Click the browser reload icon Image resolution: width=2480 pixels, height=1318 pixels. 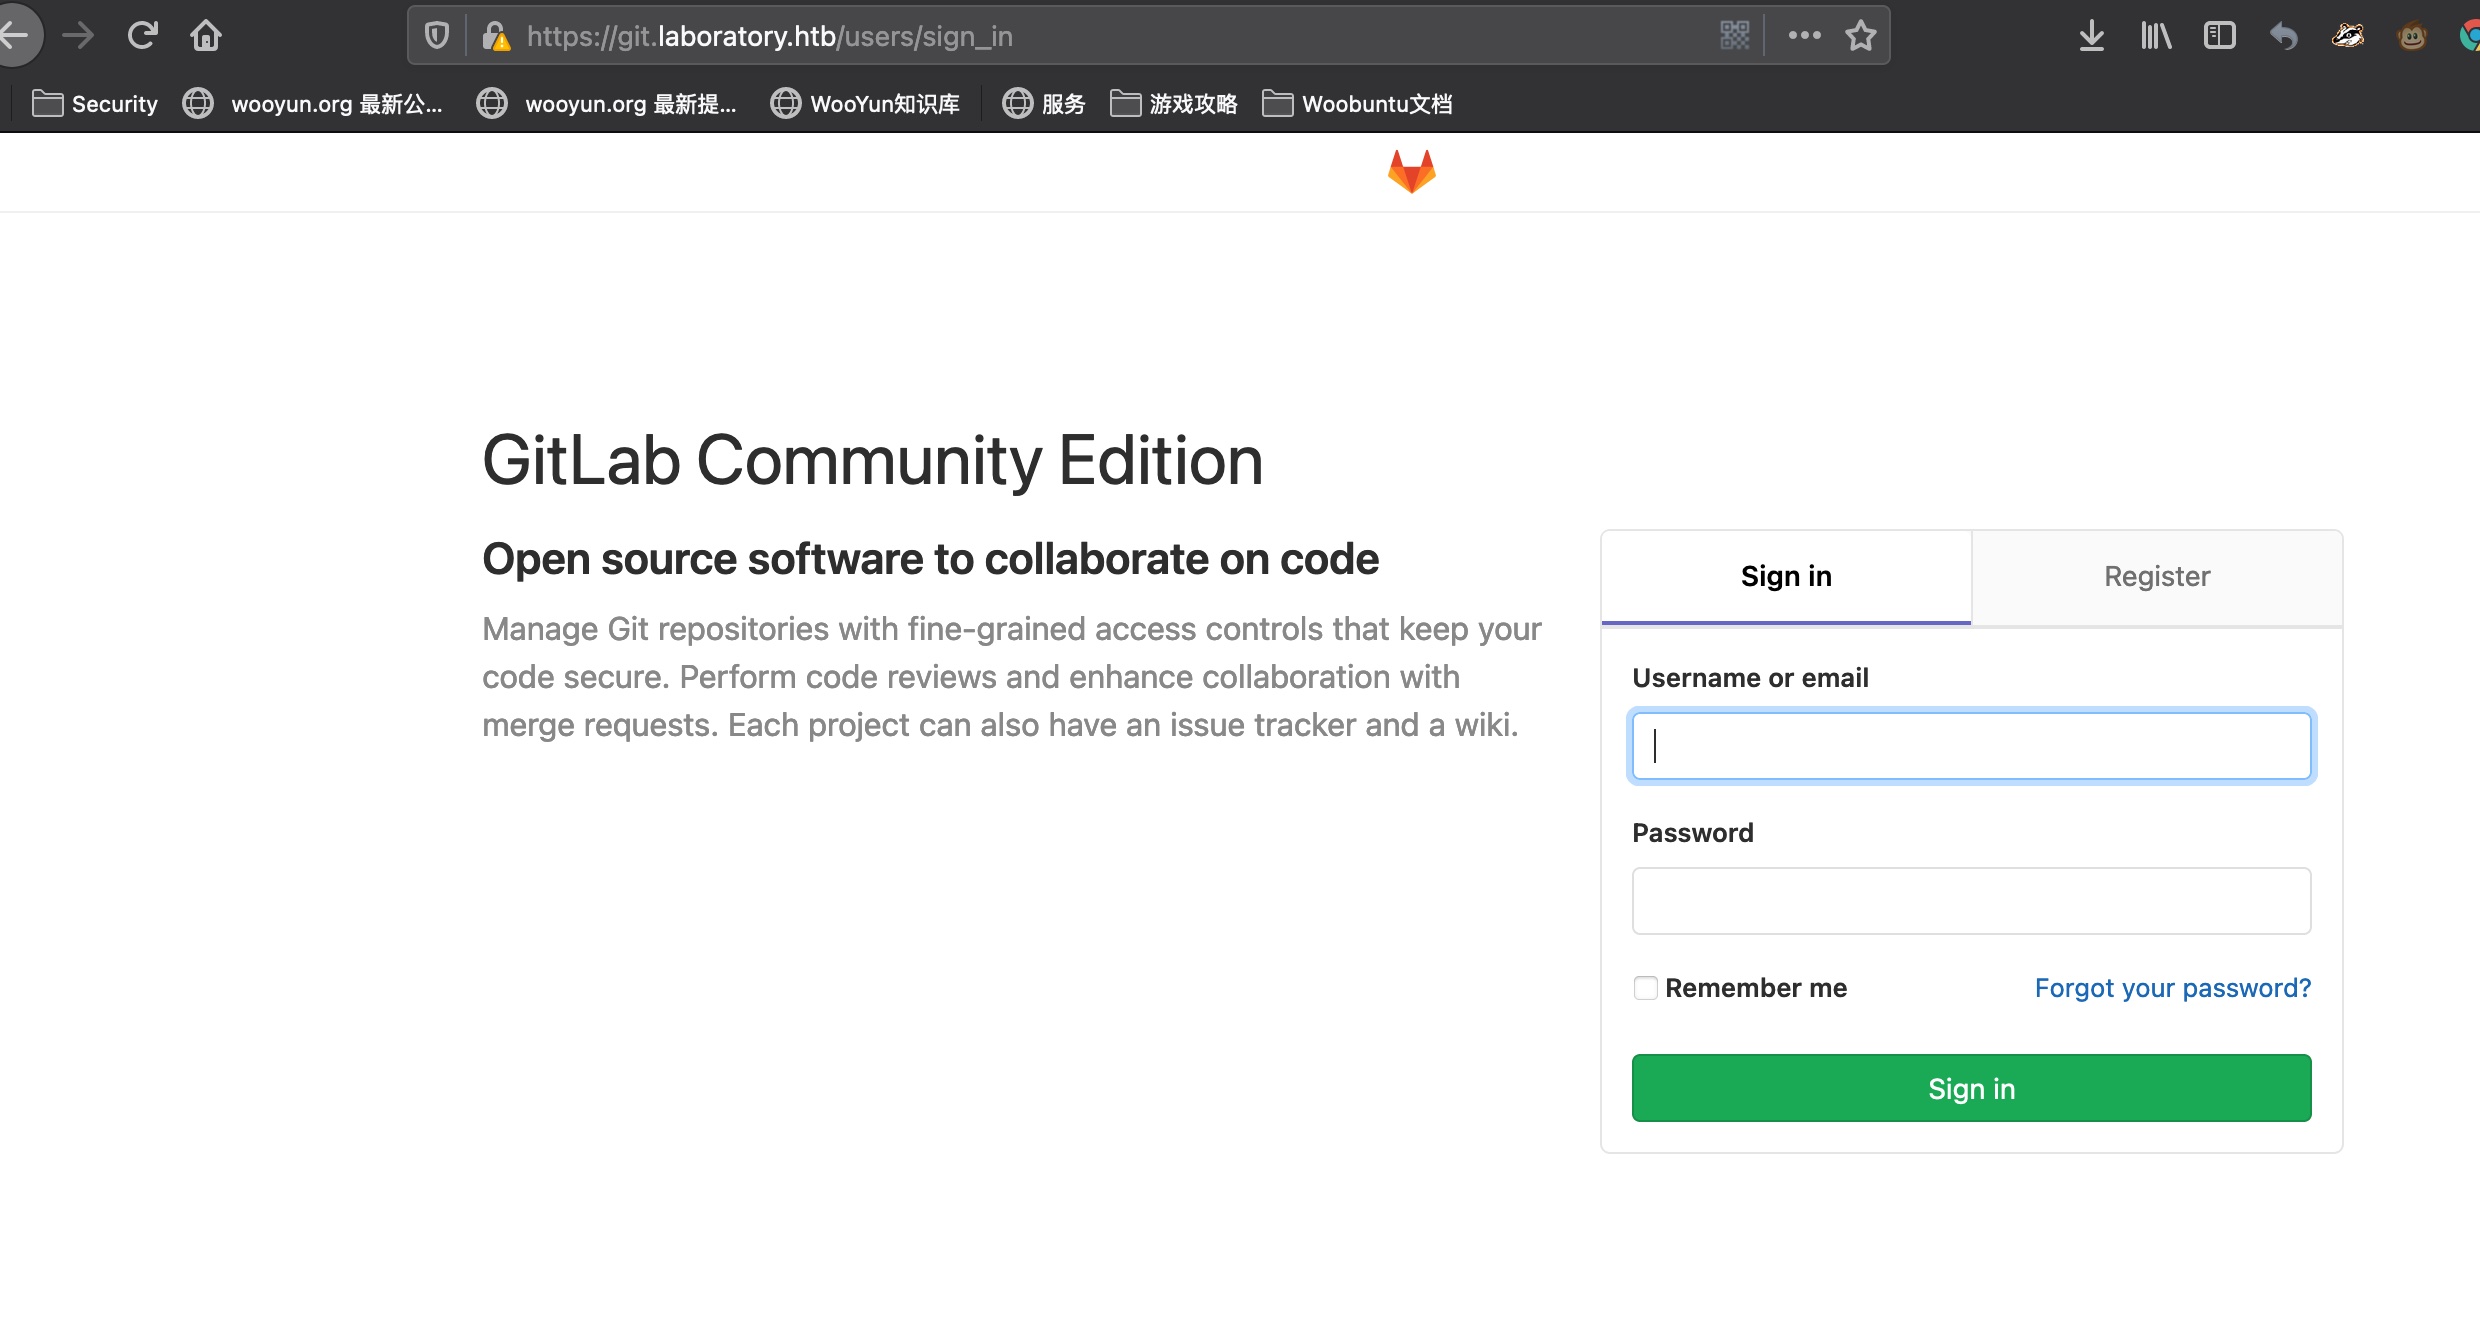click(x=142, y=36)
